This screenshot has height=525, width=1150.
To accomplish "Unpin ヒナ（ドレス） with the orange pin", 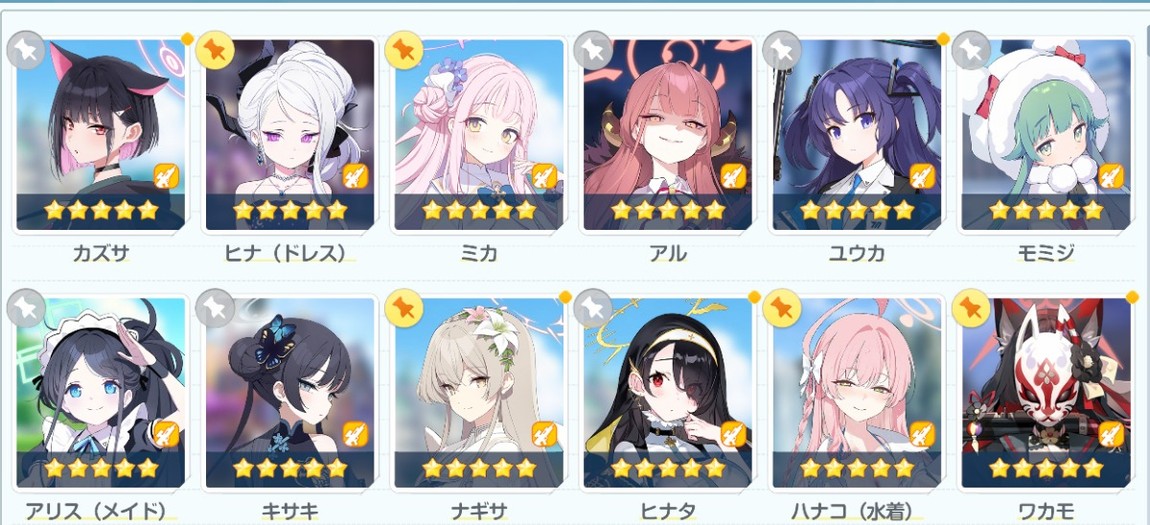I will coord(215,50).
